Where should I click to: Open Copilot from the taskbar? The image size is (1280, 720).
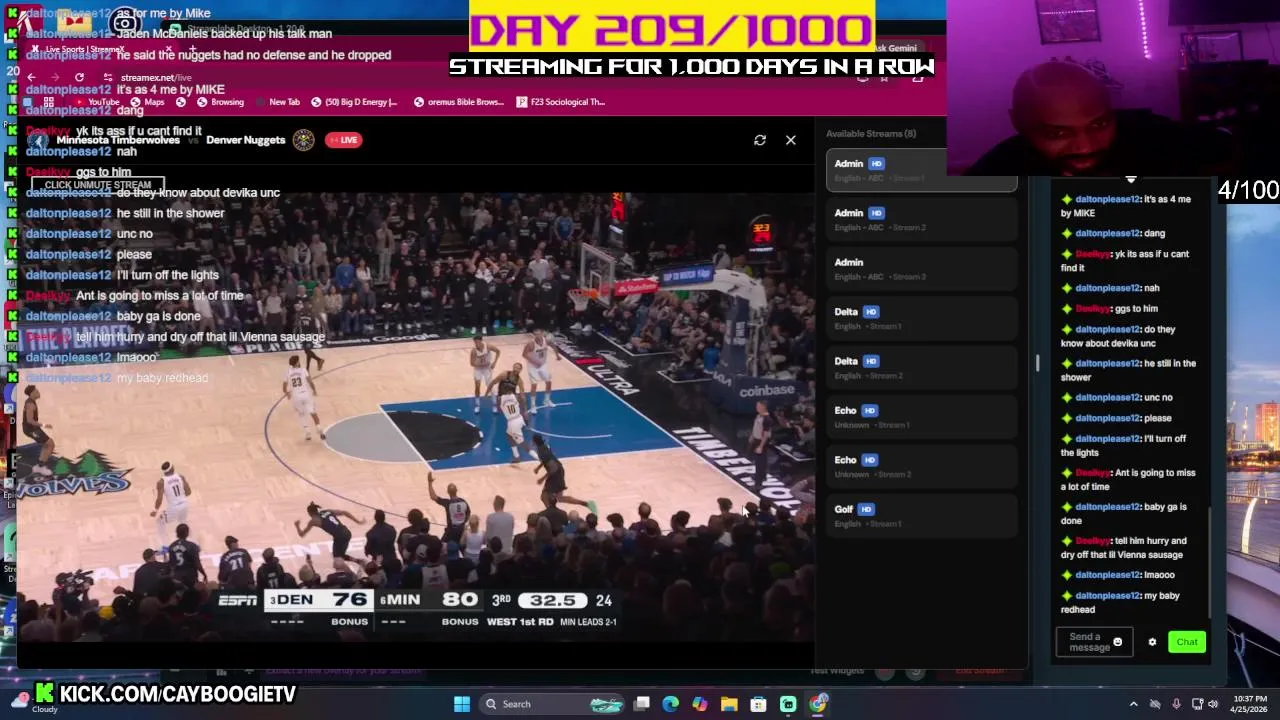(x=700, y=704)
